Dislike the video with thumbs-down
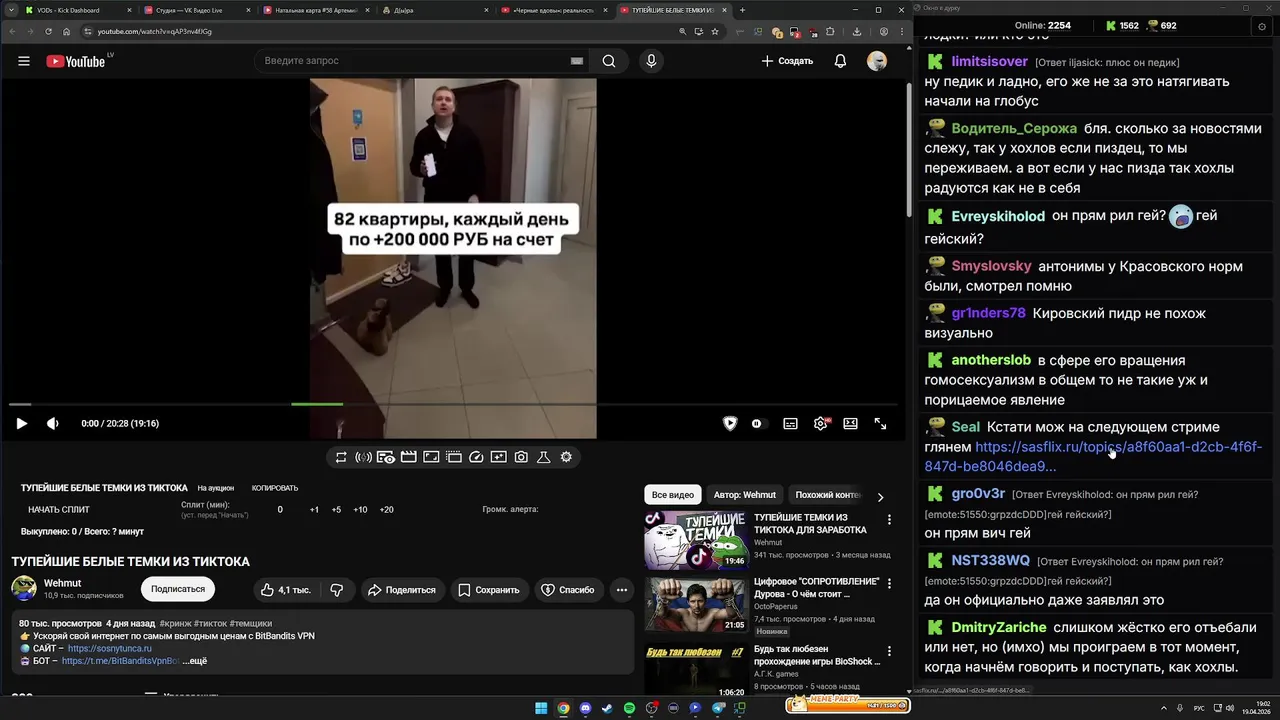 pyautogui.click(x=337, y=590)
